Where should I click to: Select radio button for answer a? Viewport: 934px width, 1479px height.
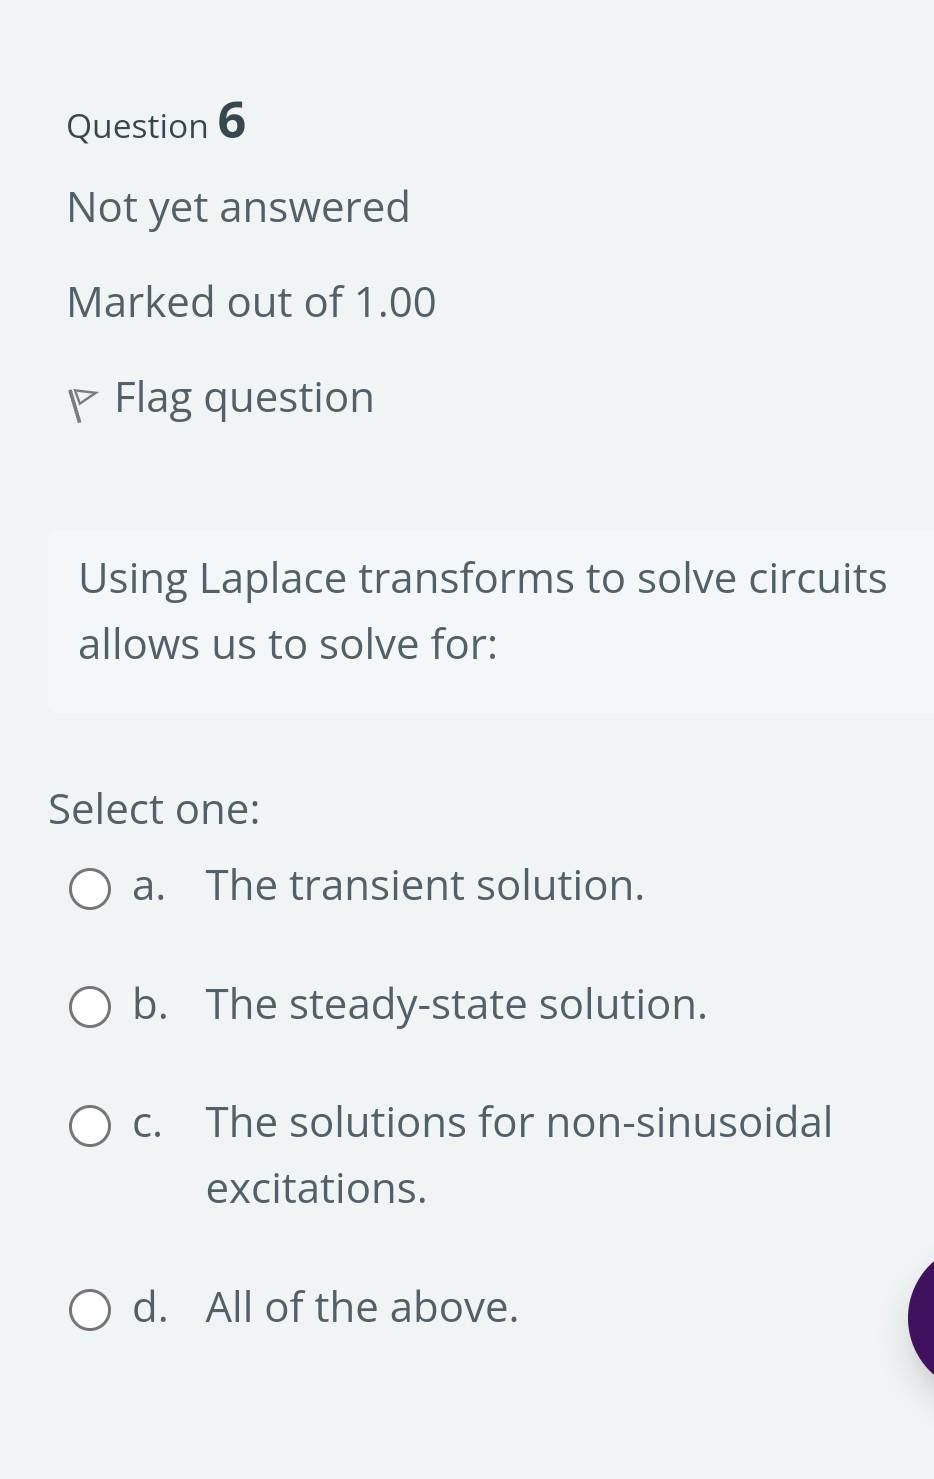pyautogui.click(x=90, y=888)
